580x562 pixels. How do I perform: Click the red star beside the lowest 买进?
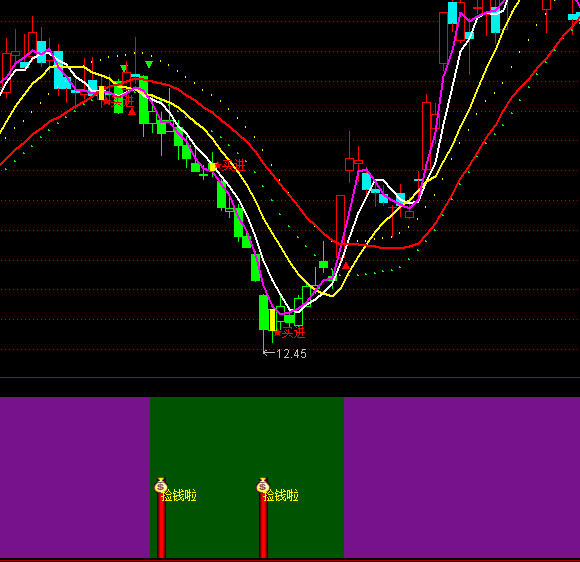coord(277,333)
